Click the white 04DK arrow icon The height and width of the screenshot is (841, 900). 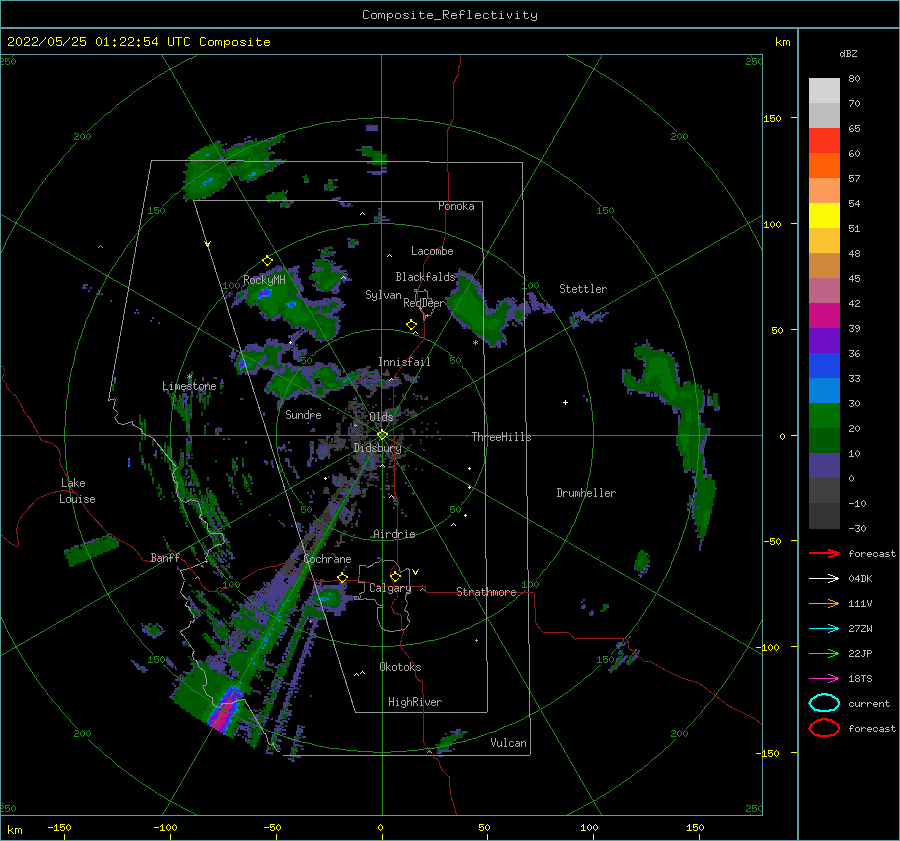(x=824, y=579)
